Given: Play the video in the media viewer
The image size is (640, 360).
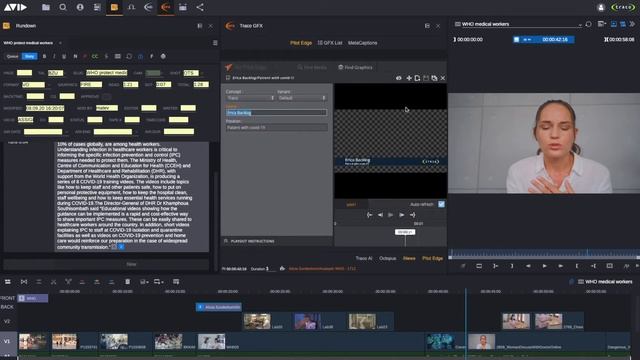Looking at the screenshot, I should pyautogui.click(x=544, y=266).
